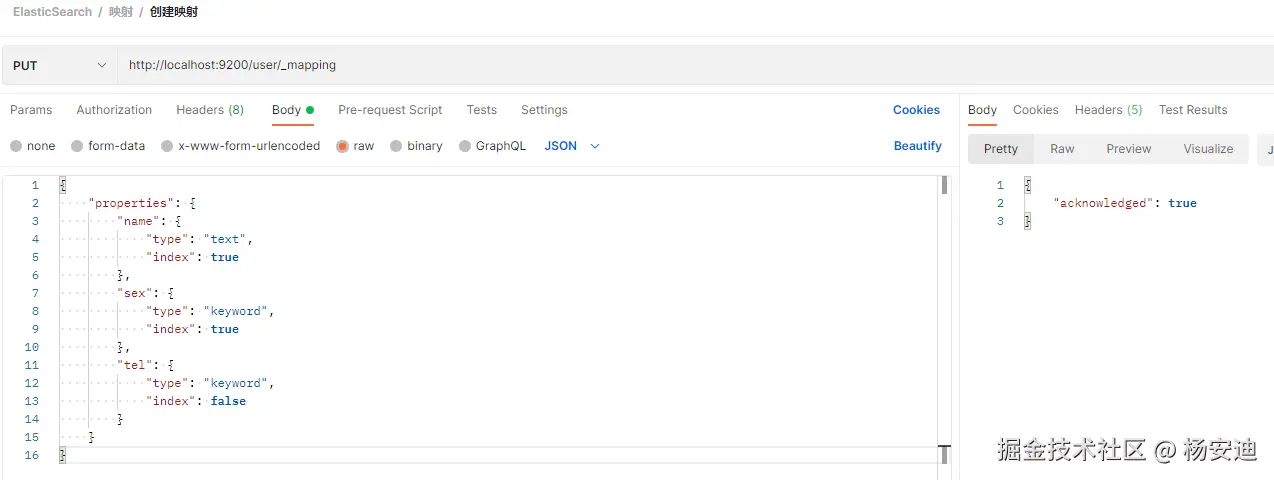Screen dimensions: 1274x480
Task: Click Beautify to format the body
Action: 917,146
